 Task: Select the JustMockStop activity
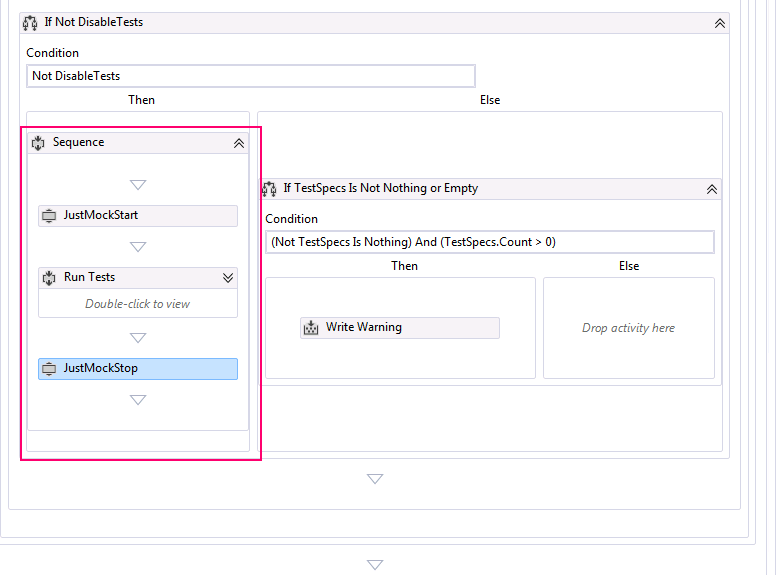[x=140, y=368]
